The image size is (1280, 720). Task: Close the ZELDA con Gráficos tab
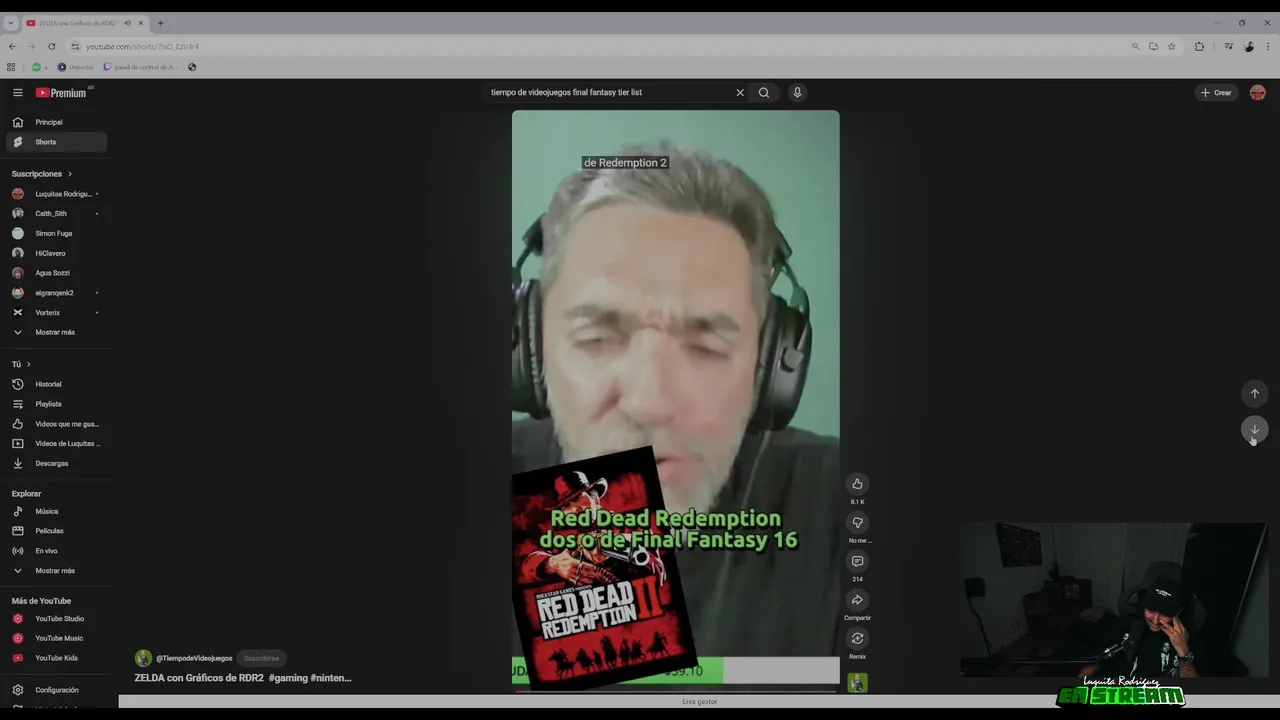point(141,23)
